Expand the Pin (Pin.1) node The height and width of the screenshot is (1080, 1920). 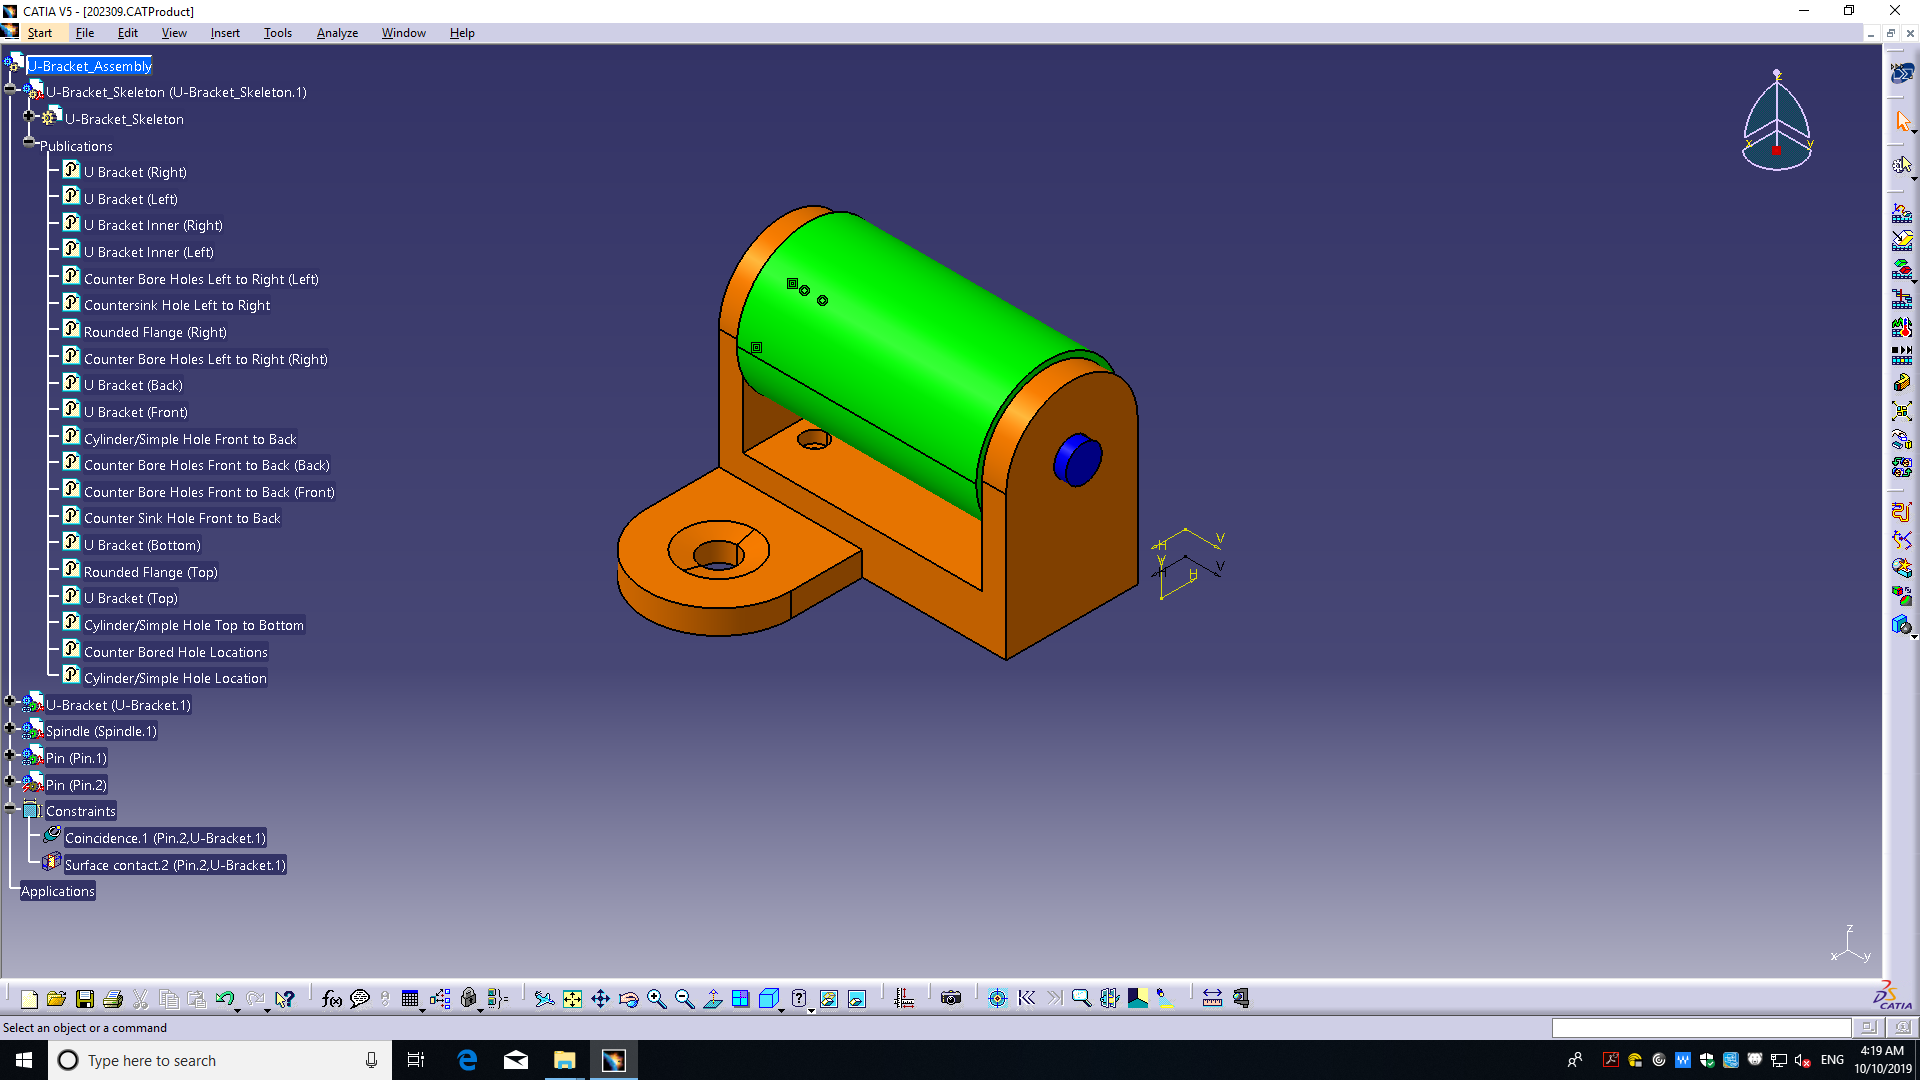[x=10, y=755]
